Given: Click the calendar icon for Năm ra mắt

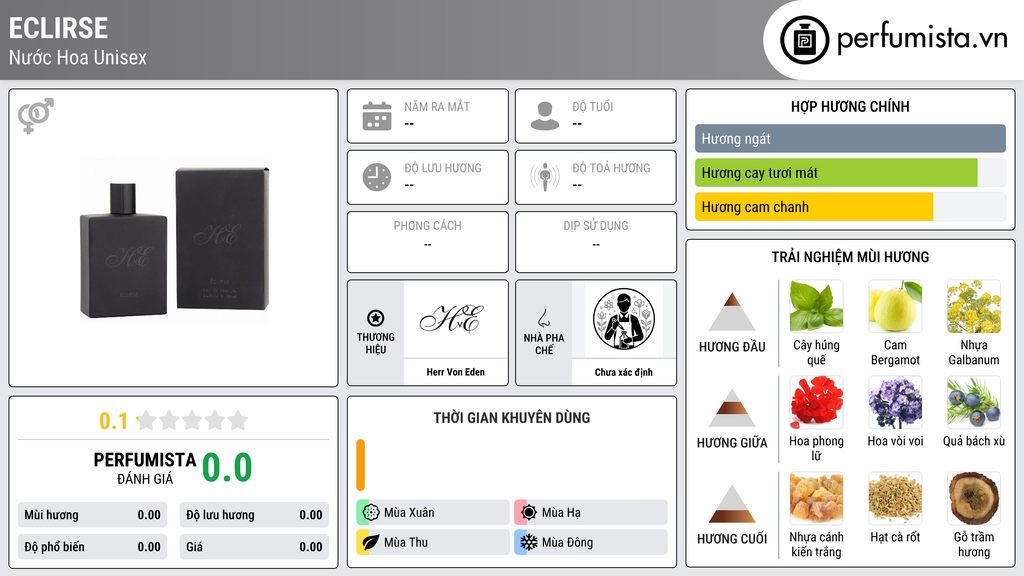Looking at the screenshot, I should point(377,116).
